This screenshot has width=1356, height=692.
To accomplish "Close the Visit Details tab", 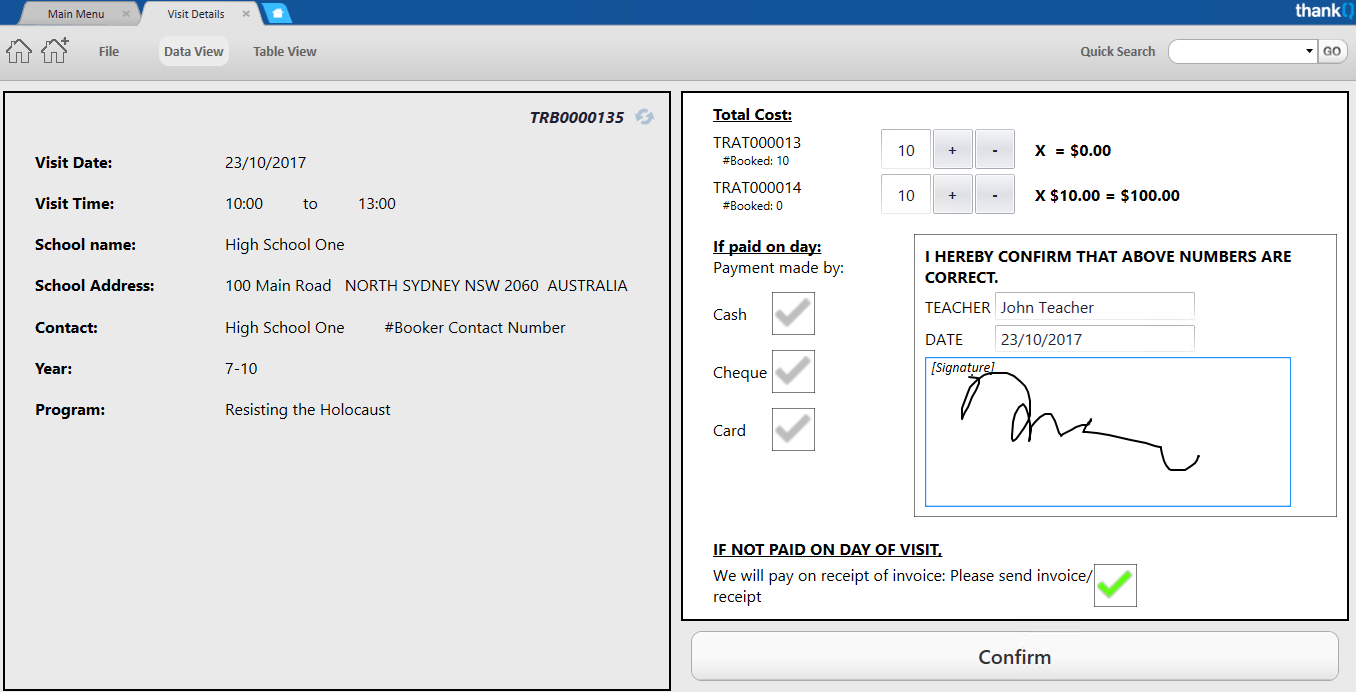I will pos(246,14).
